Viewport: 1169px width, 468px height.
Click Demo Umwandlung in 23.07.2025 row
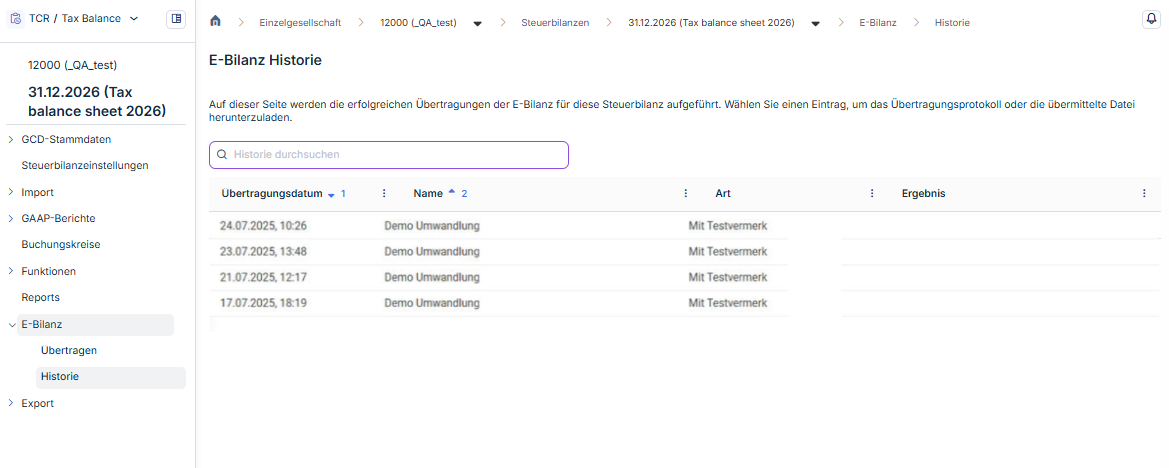tap(432, 251)
